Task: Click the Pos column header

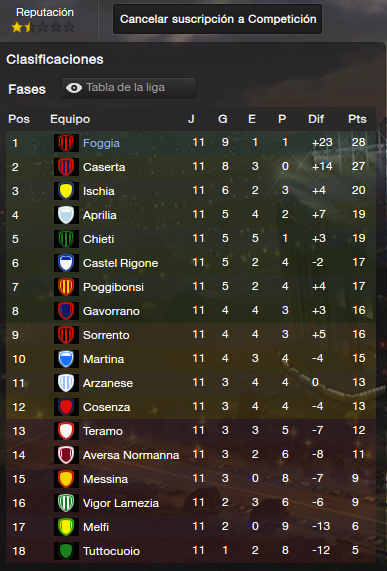Action: click(19, 119)
